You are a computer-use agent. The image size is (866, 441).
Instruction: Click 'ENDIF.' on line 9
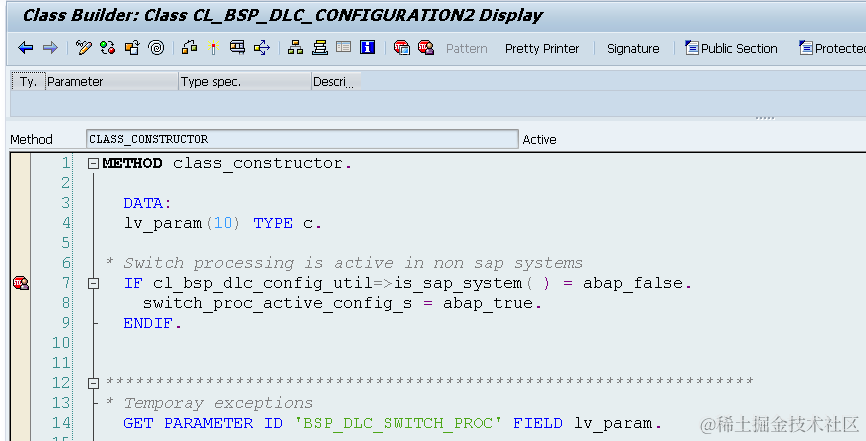point(152,323)
